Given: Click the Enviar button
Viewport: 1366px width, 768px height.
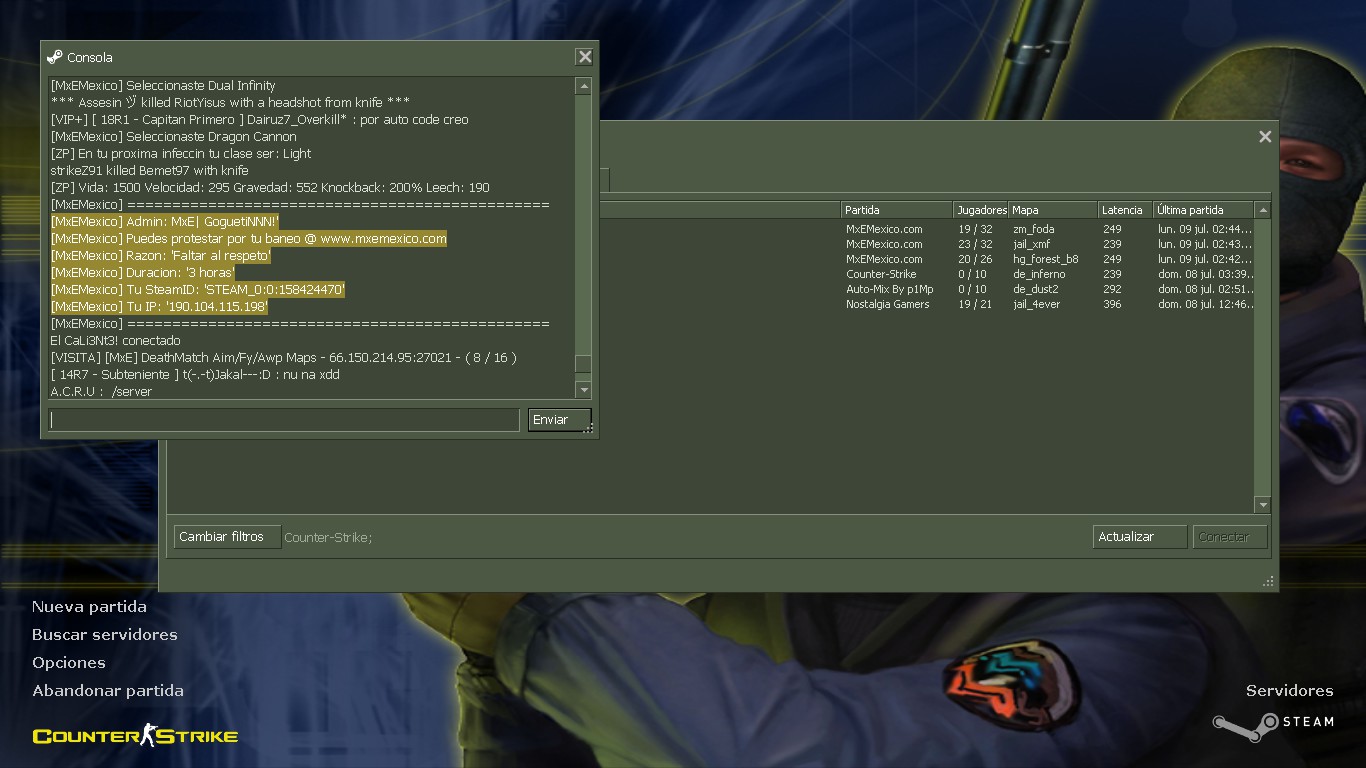Looking at the screenshot, I should point(559,420).
